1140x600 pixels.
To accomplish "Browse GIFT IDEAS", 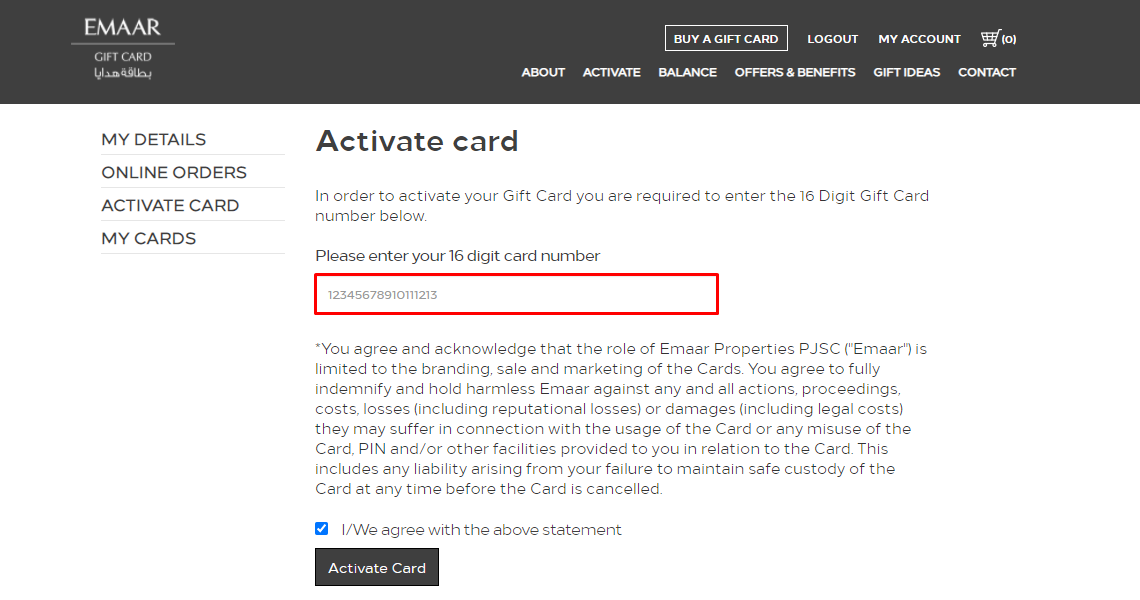I will tap(907, 72).
